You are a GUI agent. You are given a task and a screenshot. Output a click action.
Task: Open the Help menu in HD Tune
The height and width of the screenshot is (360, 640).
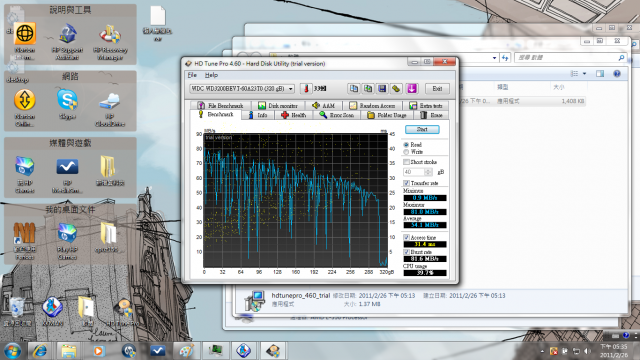211,75
